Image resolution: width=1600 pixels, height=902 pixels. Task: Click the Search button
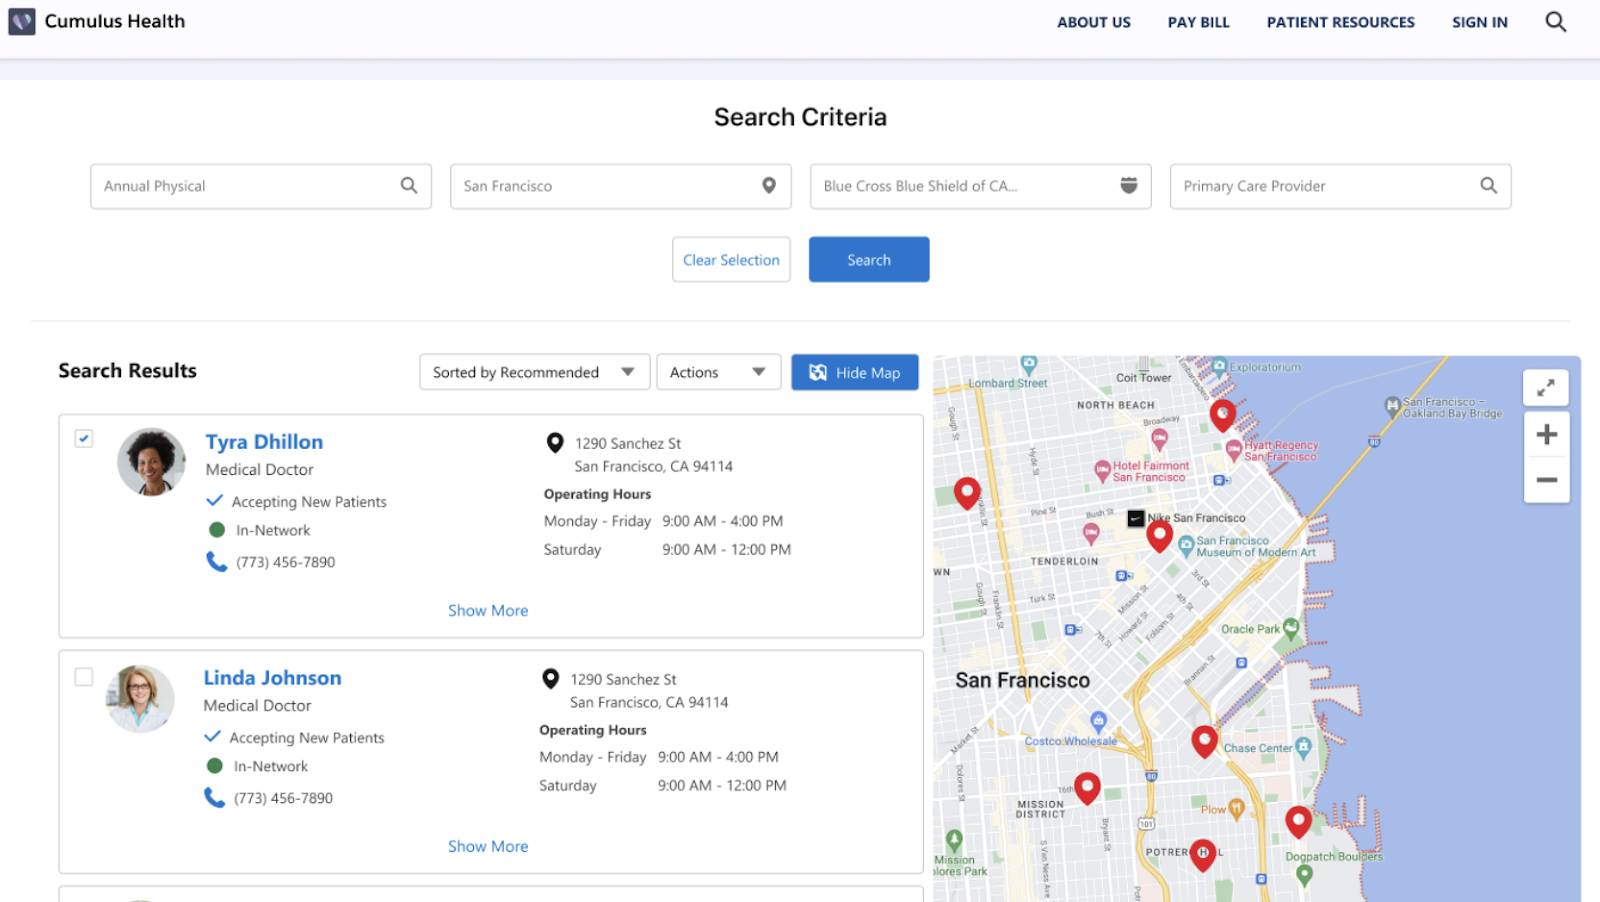click(x=868, y=259)
